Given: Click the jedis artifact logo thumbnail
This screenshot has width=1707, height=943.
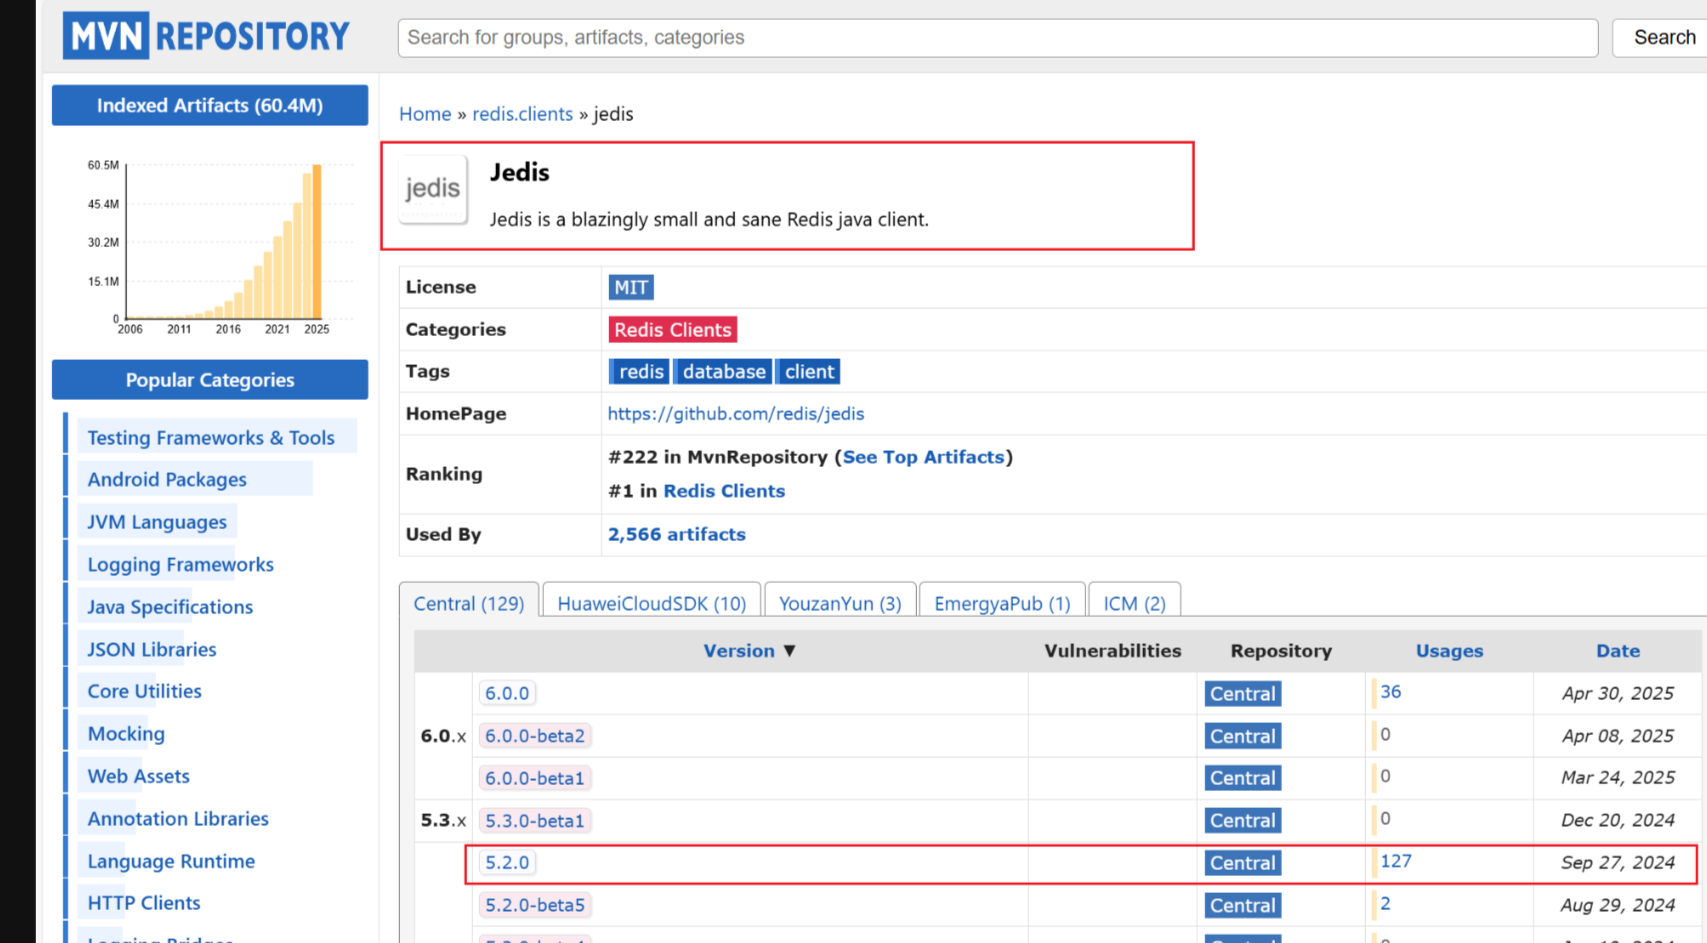Looking at the screenshot, I should (x=433, y=189).
